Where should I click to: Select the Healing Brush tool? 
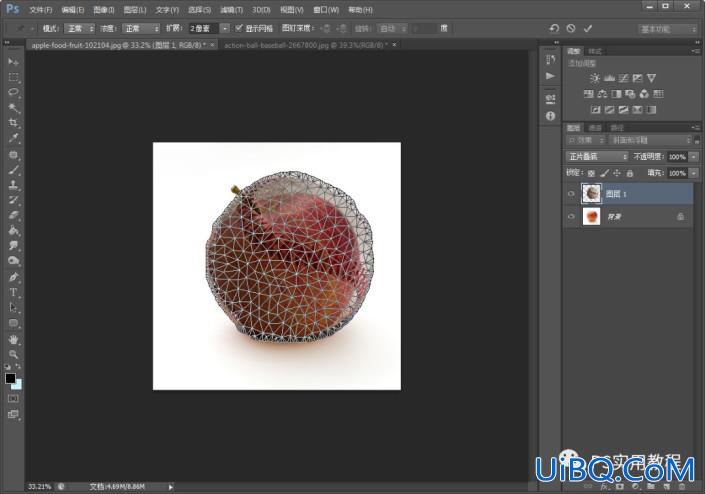pos(13,155)
